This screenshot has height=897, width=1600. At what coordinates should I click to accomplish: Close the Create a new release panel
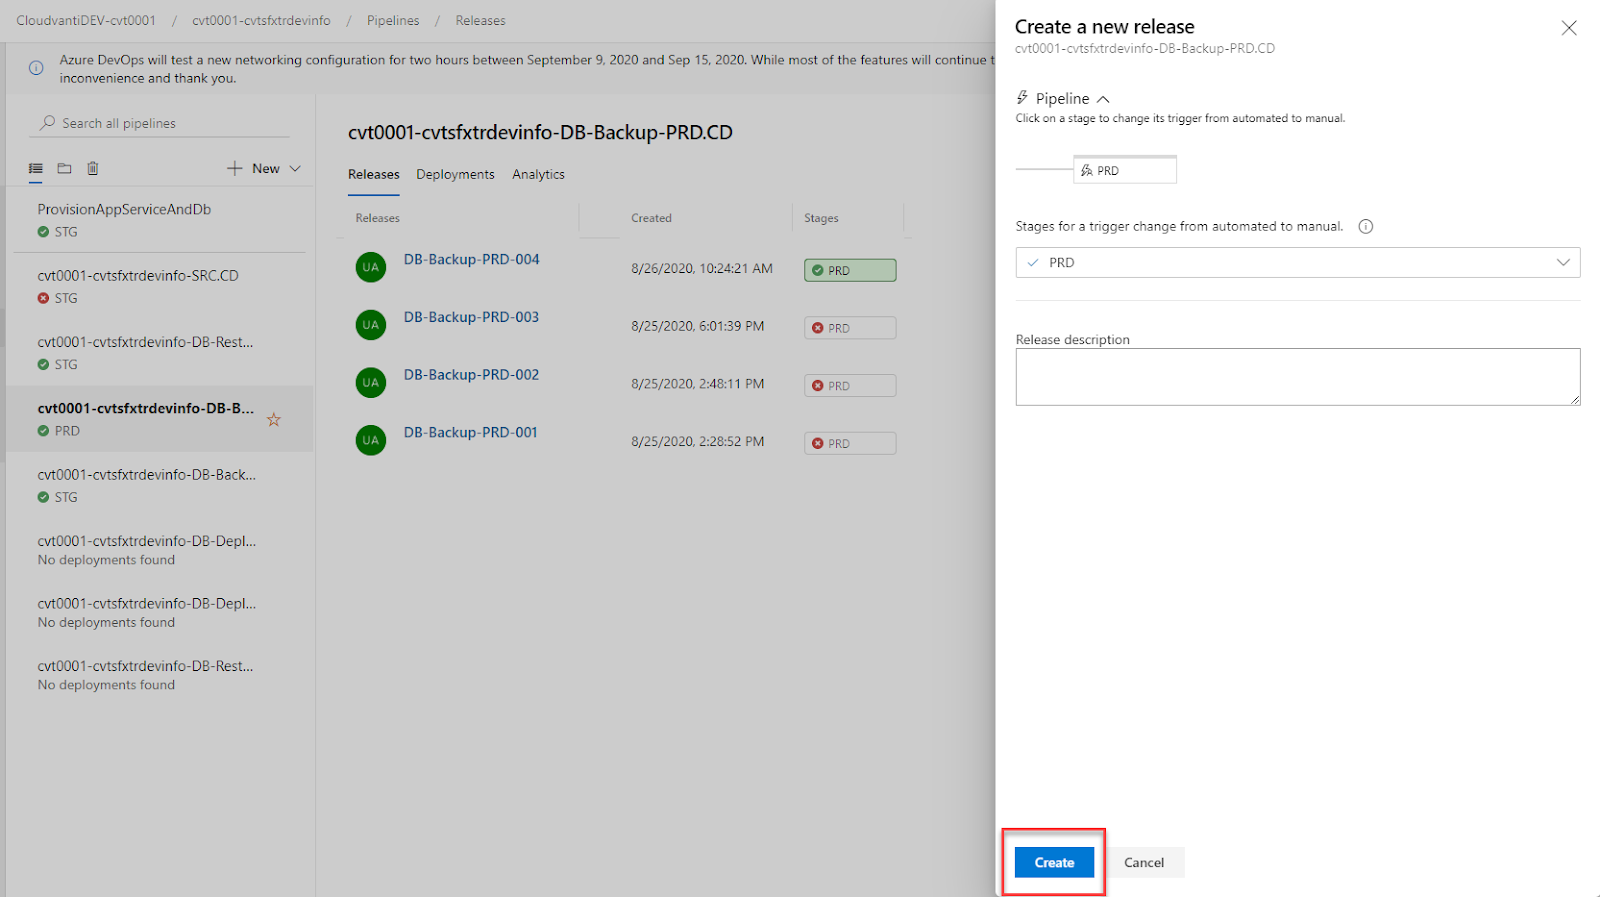pos(1569,28)
